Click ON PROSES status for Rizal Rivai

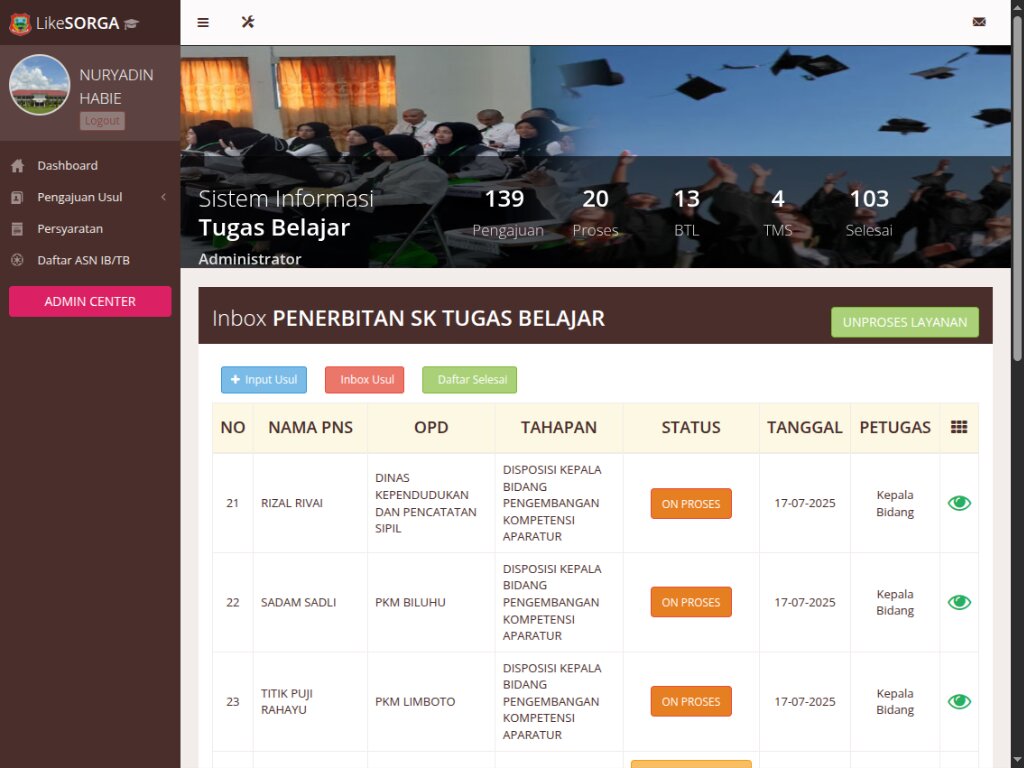(x=691, y=504)
